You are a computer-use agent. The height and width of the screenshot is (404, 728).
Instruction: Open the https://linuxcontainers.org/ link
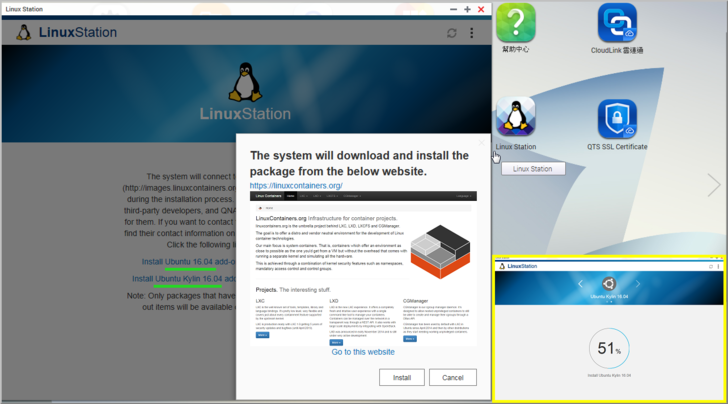pyautogui.click(x=296, y=185)
